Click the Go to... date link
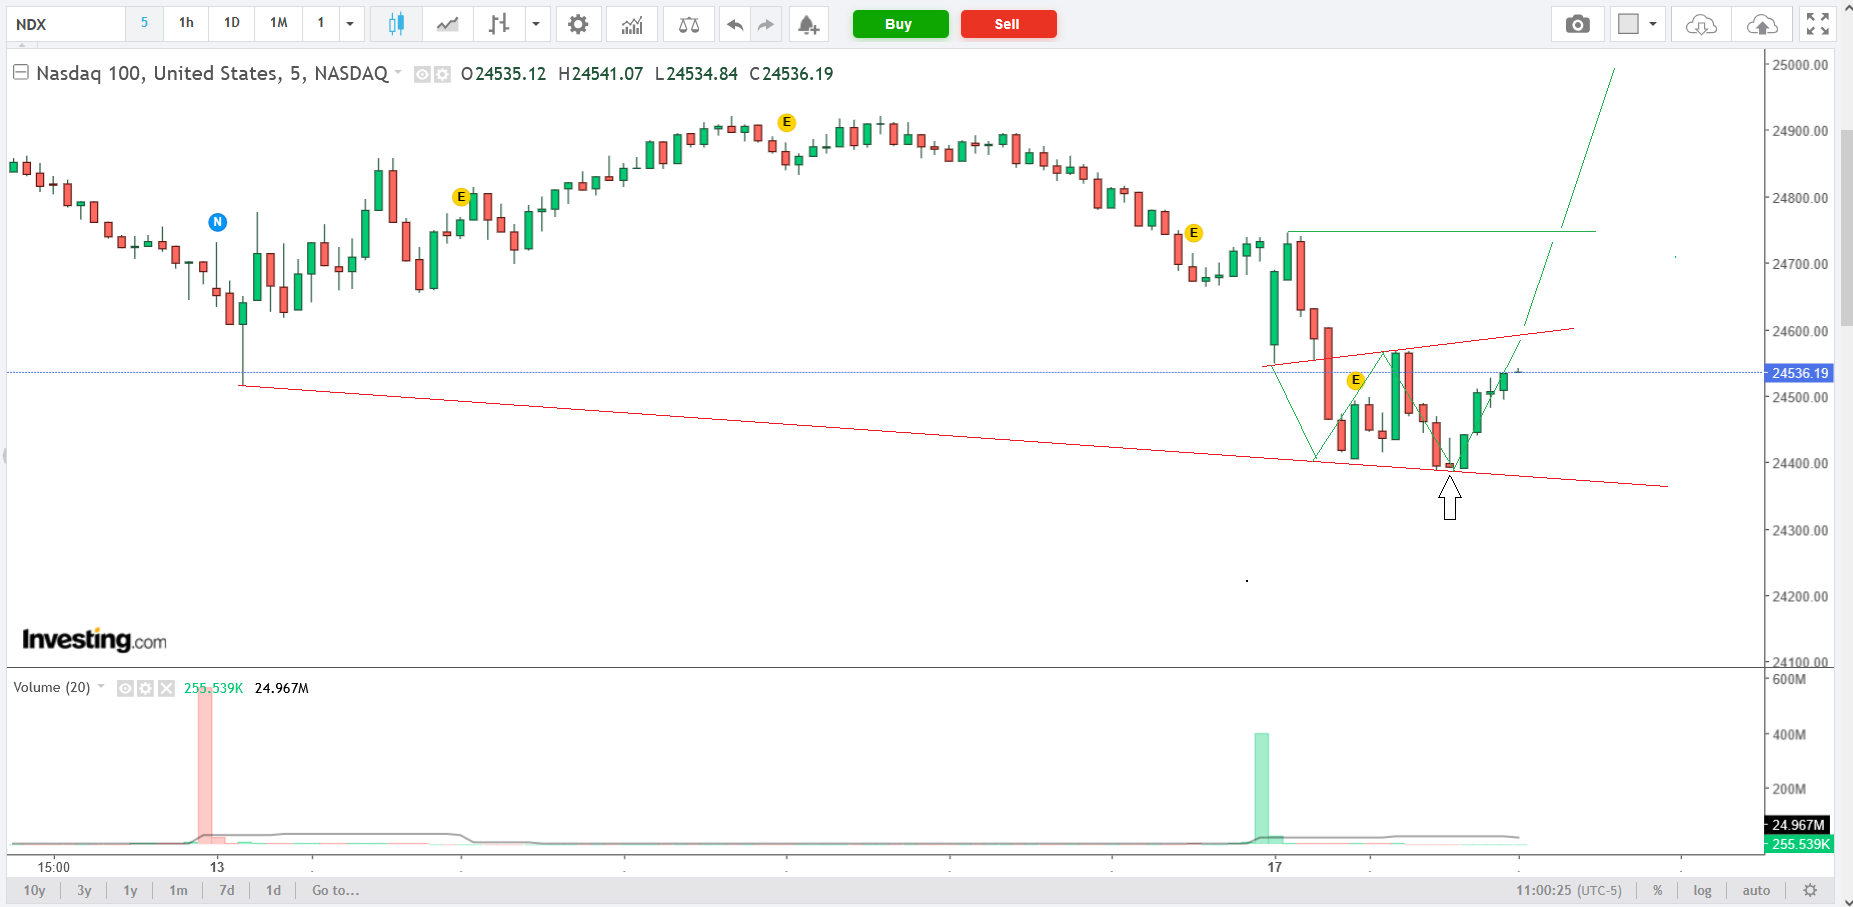Viewport: 1853px width, 907px height. click(335, 890)
